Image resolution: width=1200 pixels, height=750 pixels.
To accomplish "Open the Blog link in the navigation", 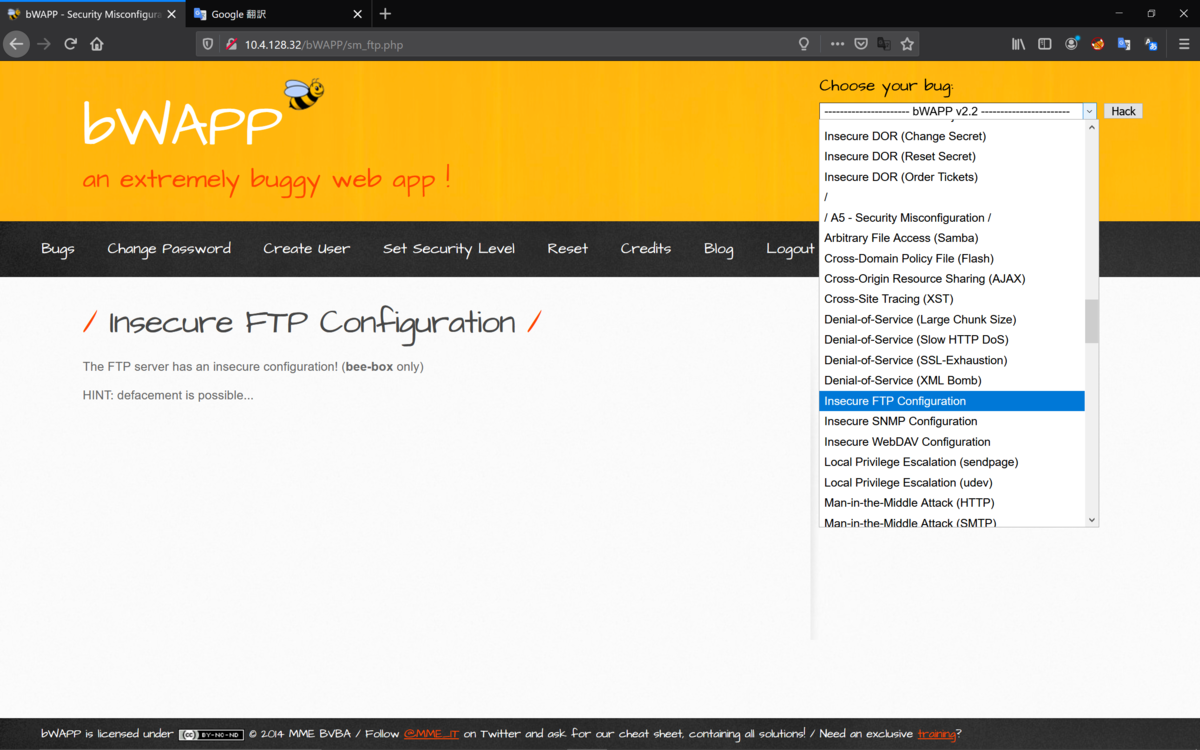I will coord(718,249).
